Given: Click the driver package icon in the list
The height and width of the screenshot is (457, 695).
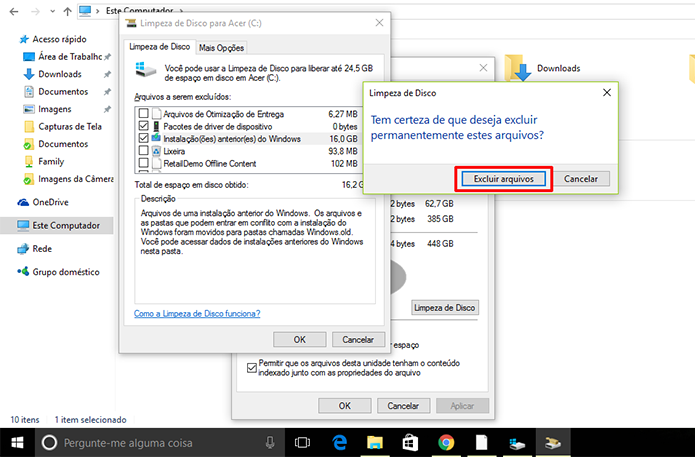Looking at the screenshot, I should coord(156,126).
